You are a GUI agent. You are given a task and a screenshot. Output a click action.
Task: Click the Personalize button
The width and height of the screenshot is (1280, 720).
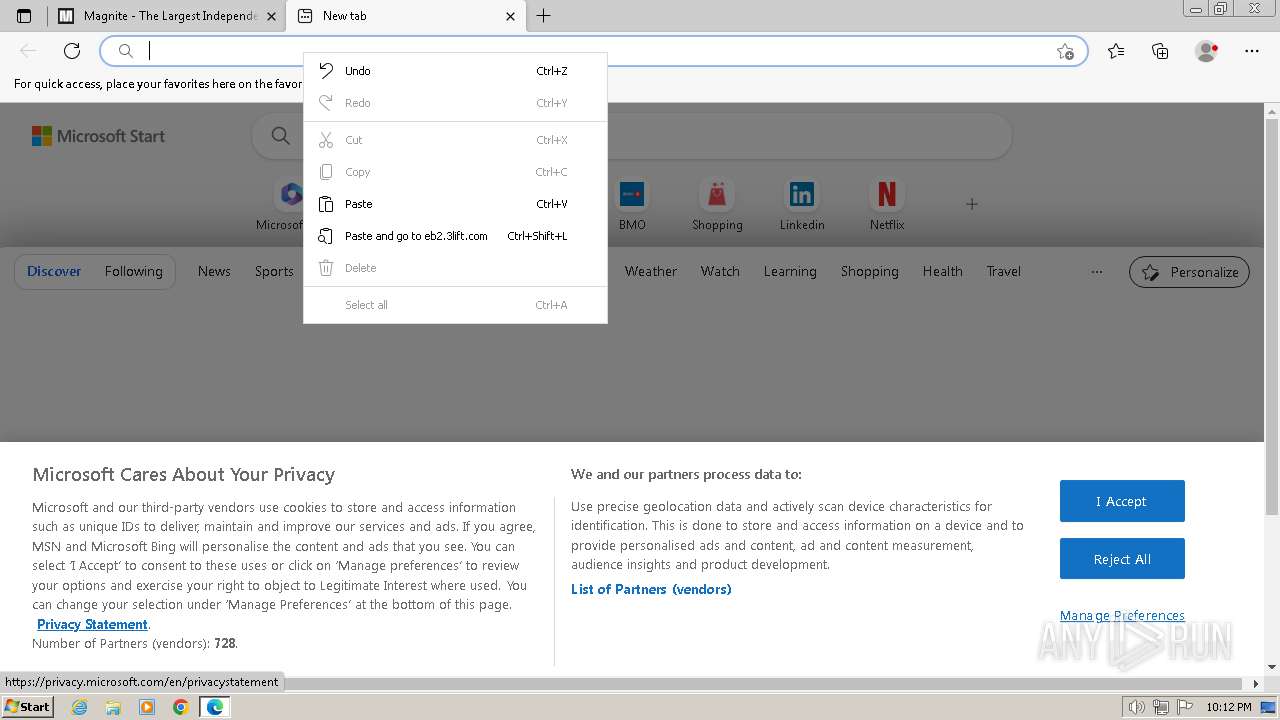click(x=1189, y=272)
